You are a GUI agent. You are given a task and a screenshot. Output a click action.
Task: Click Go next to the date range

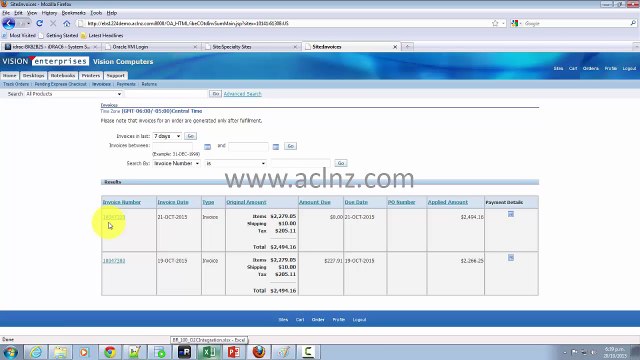coord(290,146)
